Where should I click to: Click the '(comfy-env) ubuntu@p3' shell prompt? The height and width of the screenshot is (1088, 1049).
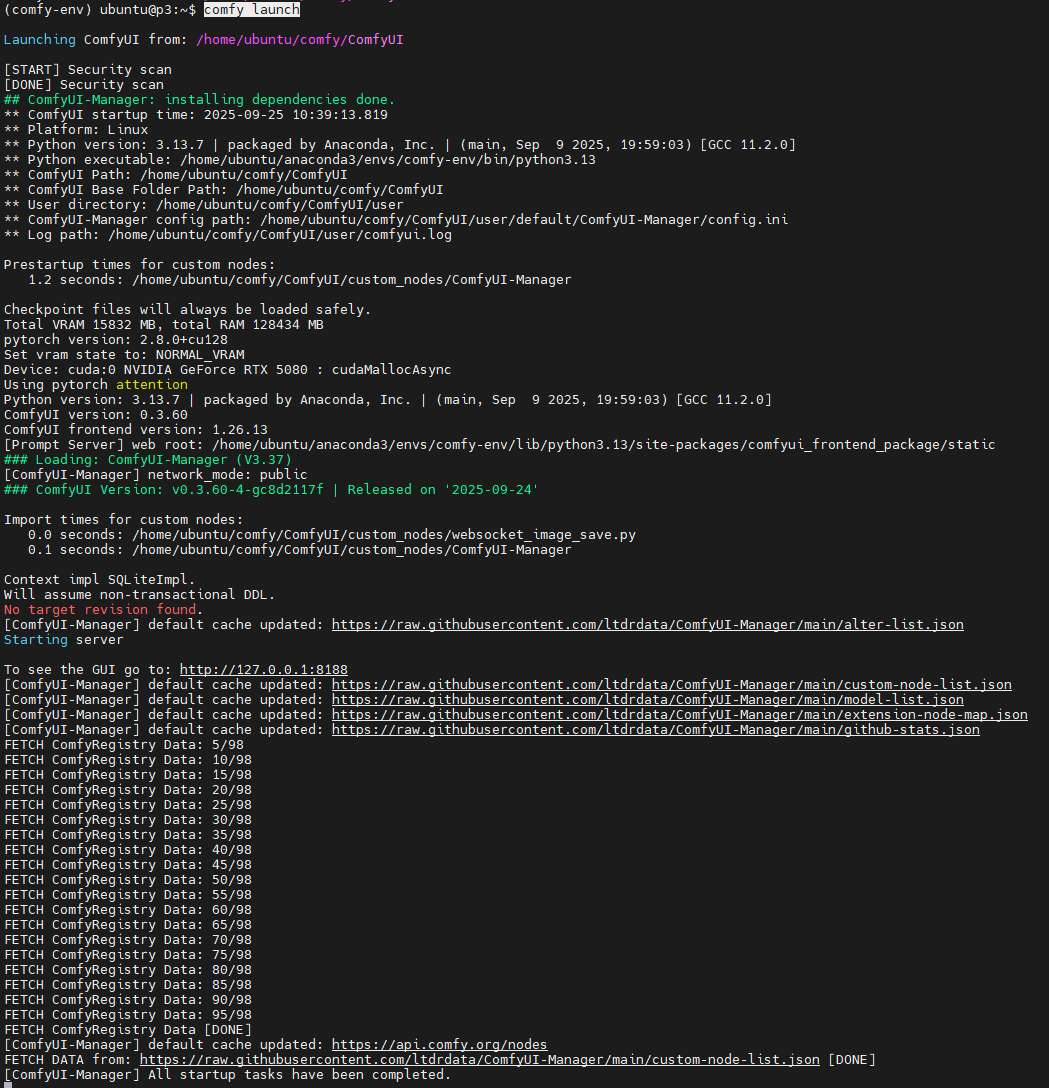click(100, 10)
